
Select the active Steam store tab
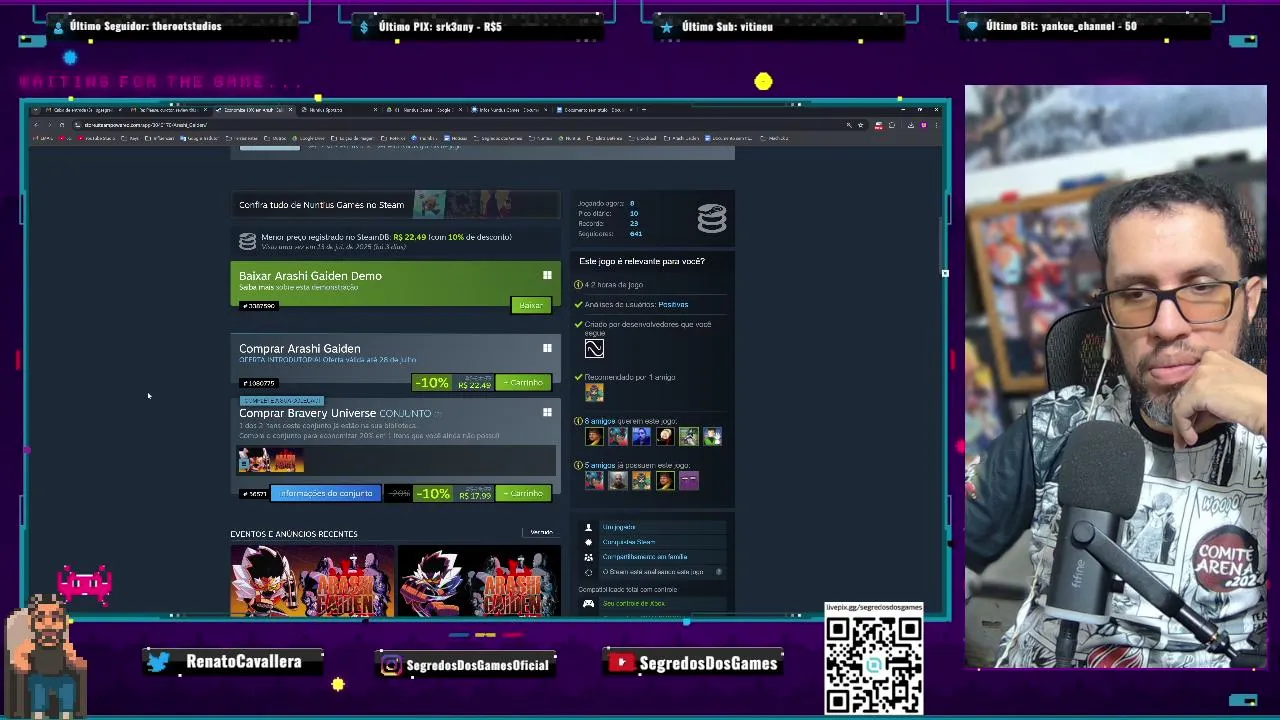[254, 109]
